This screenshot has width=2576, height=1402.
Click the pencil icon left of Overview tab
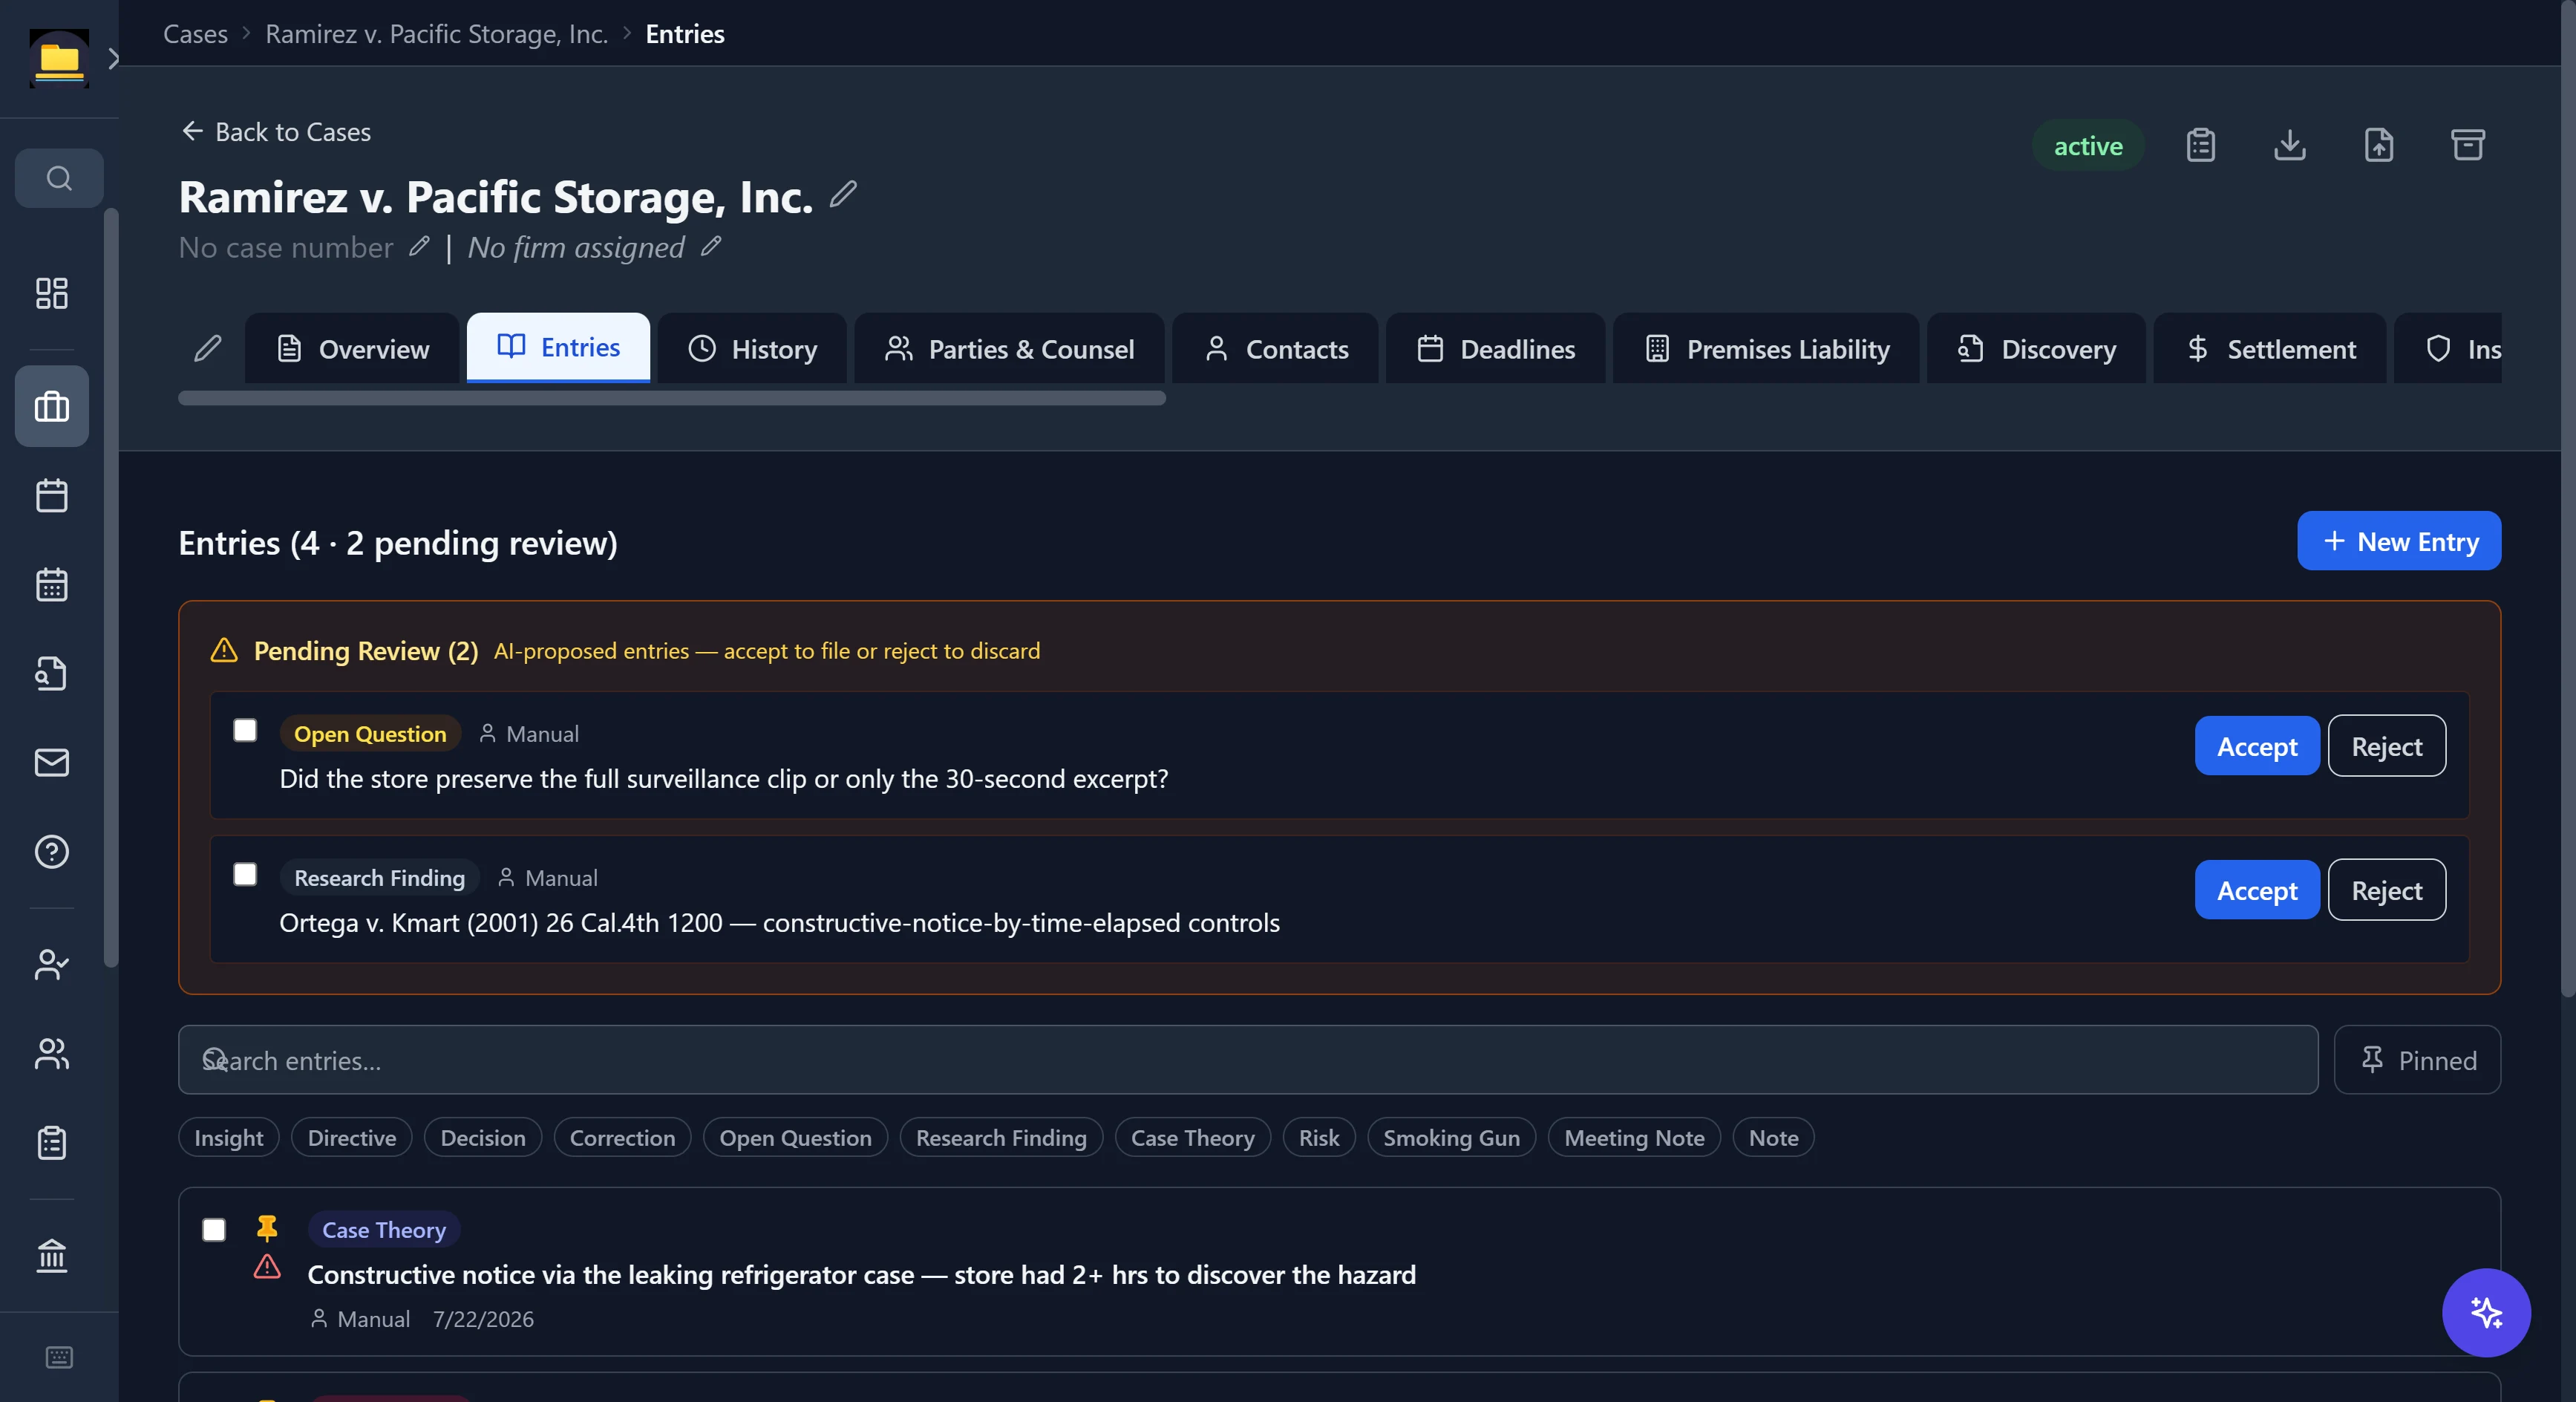[x=208, y=348]
